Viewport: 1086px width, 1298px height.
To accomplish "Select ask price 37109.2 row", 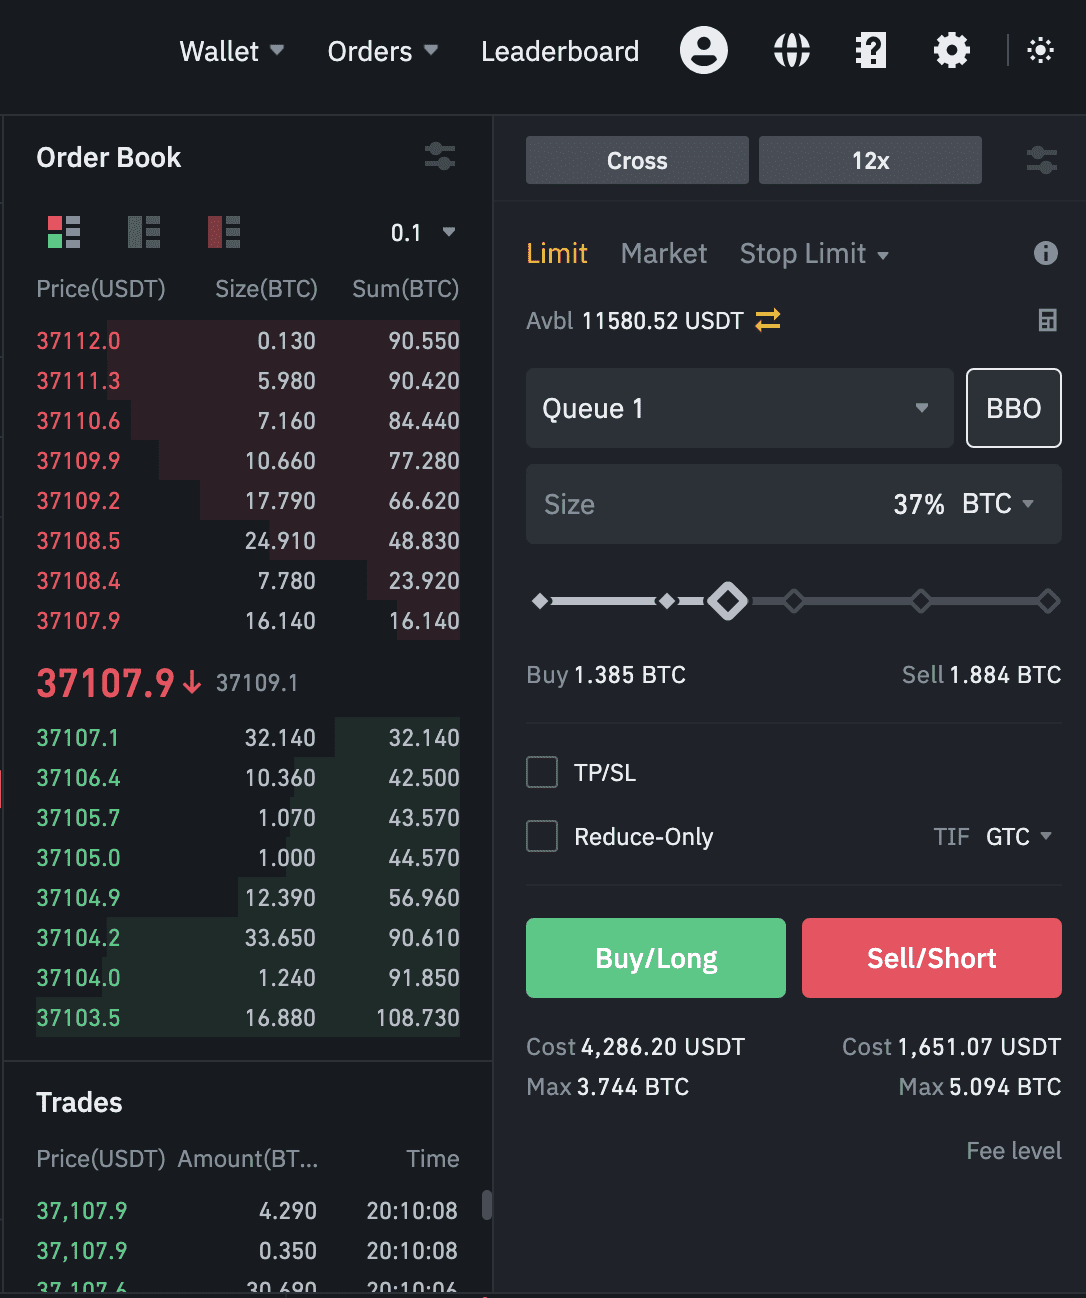I will click(248, 501).
